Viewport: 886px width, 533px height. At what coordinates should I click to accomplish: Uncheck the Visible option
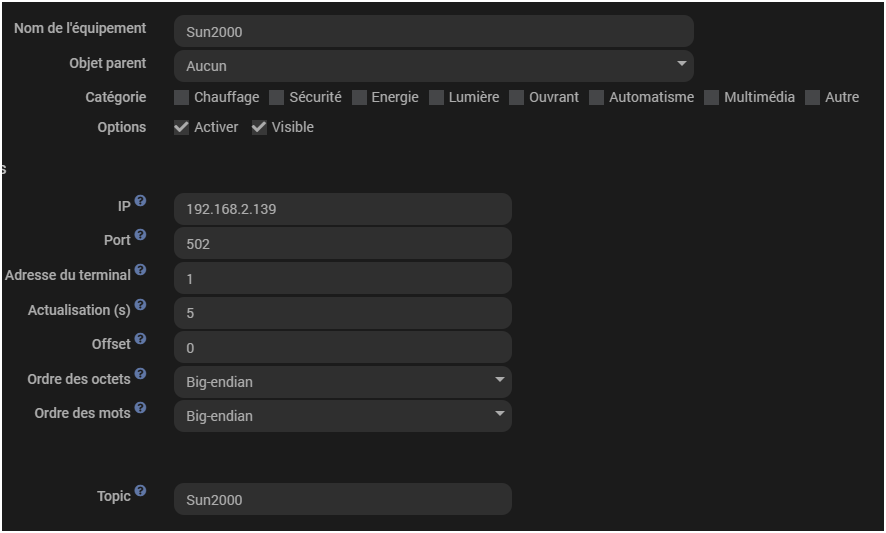pos(259,127)
